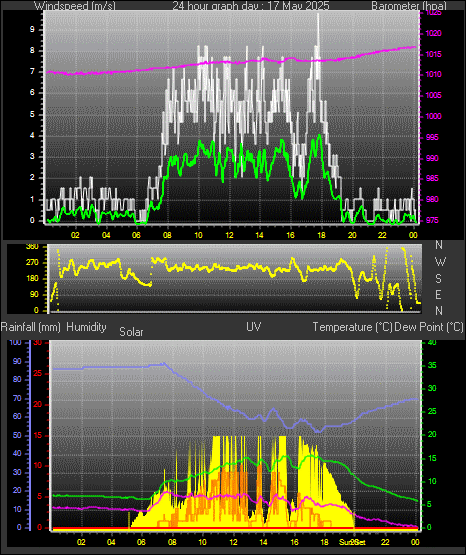Click barometer scale value 985

432,178
